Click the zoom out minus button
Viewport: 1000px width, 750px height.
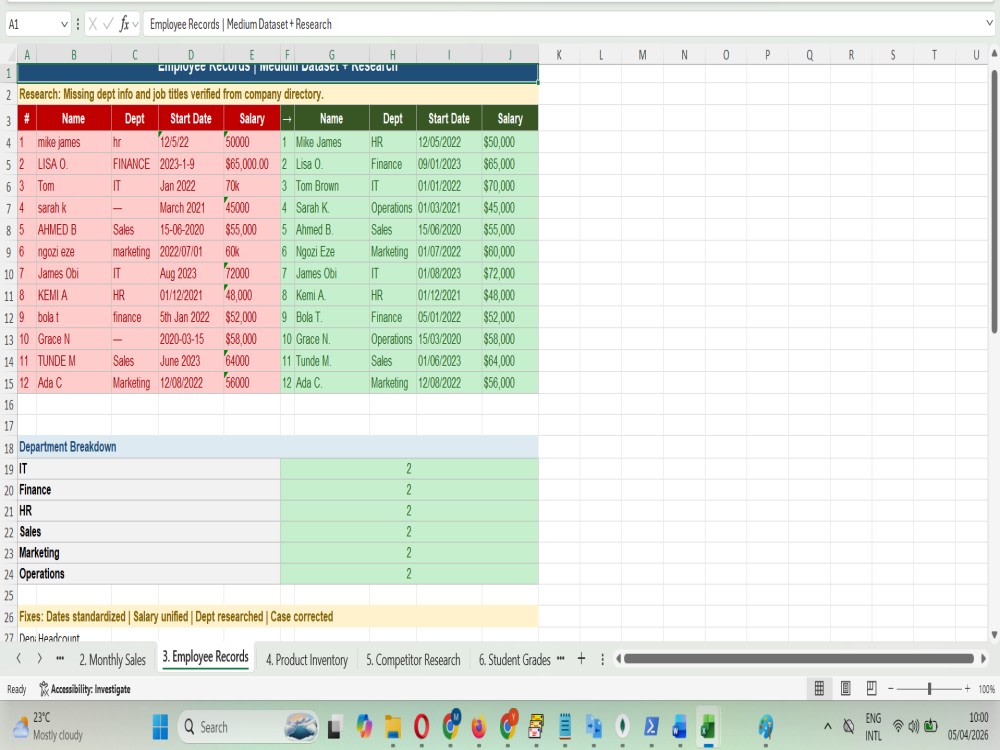click(x=891, y=689)
